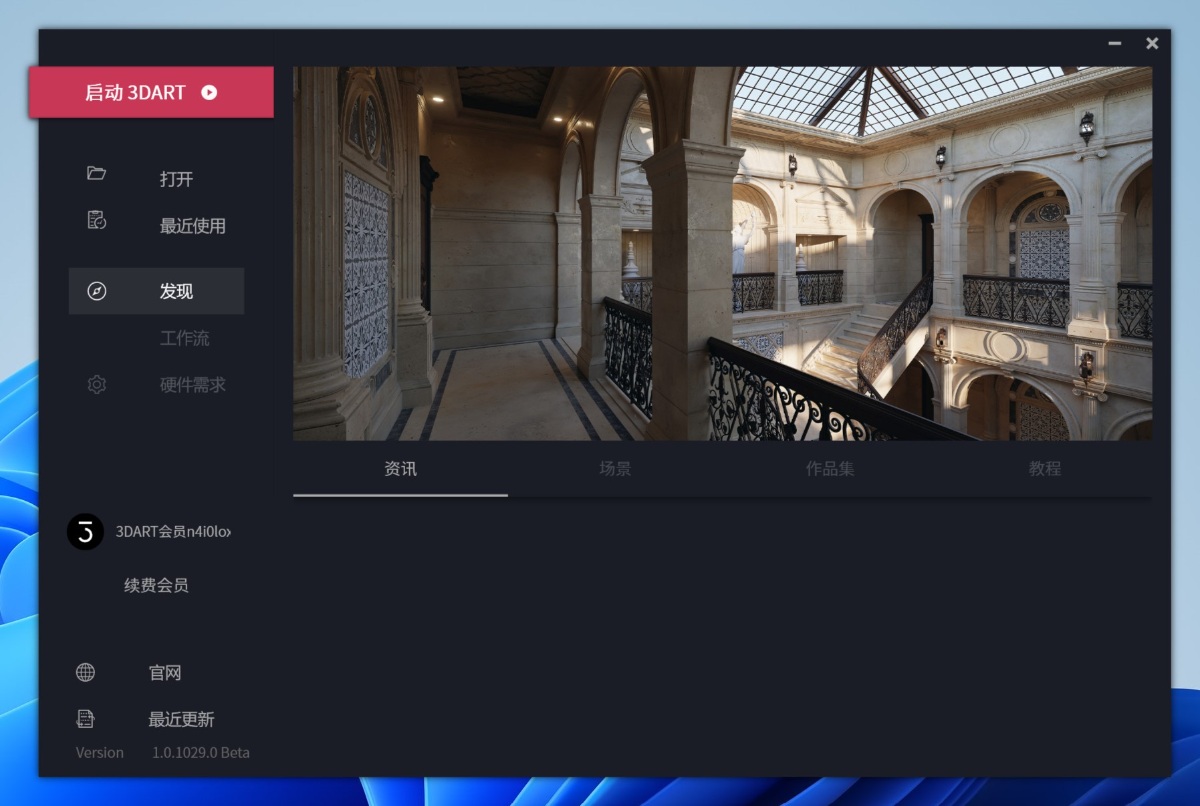Screen dimensions: 1200x806
Task: Open 硬件需求 hardware requirements
Action: pyautogui.click(x=192, y=384)
